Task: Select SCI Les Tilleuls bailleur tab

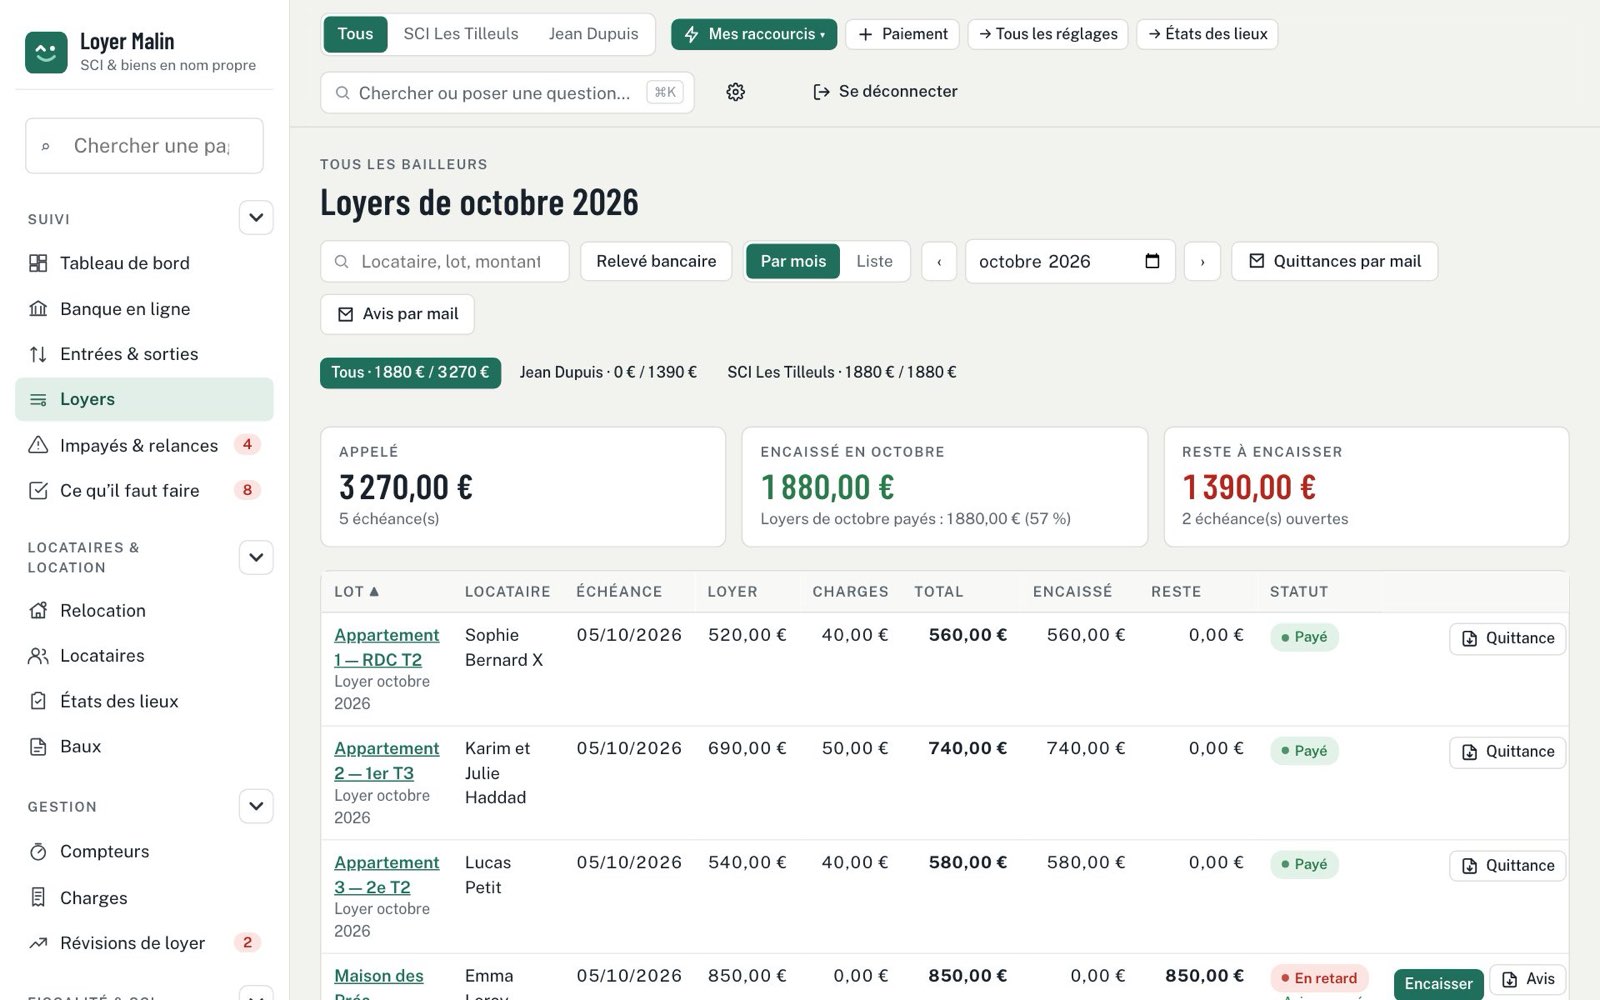Action: [x=461, y=34]
